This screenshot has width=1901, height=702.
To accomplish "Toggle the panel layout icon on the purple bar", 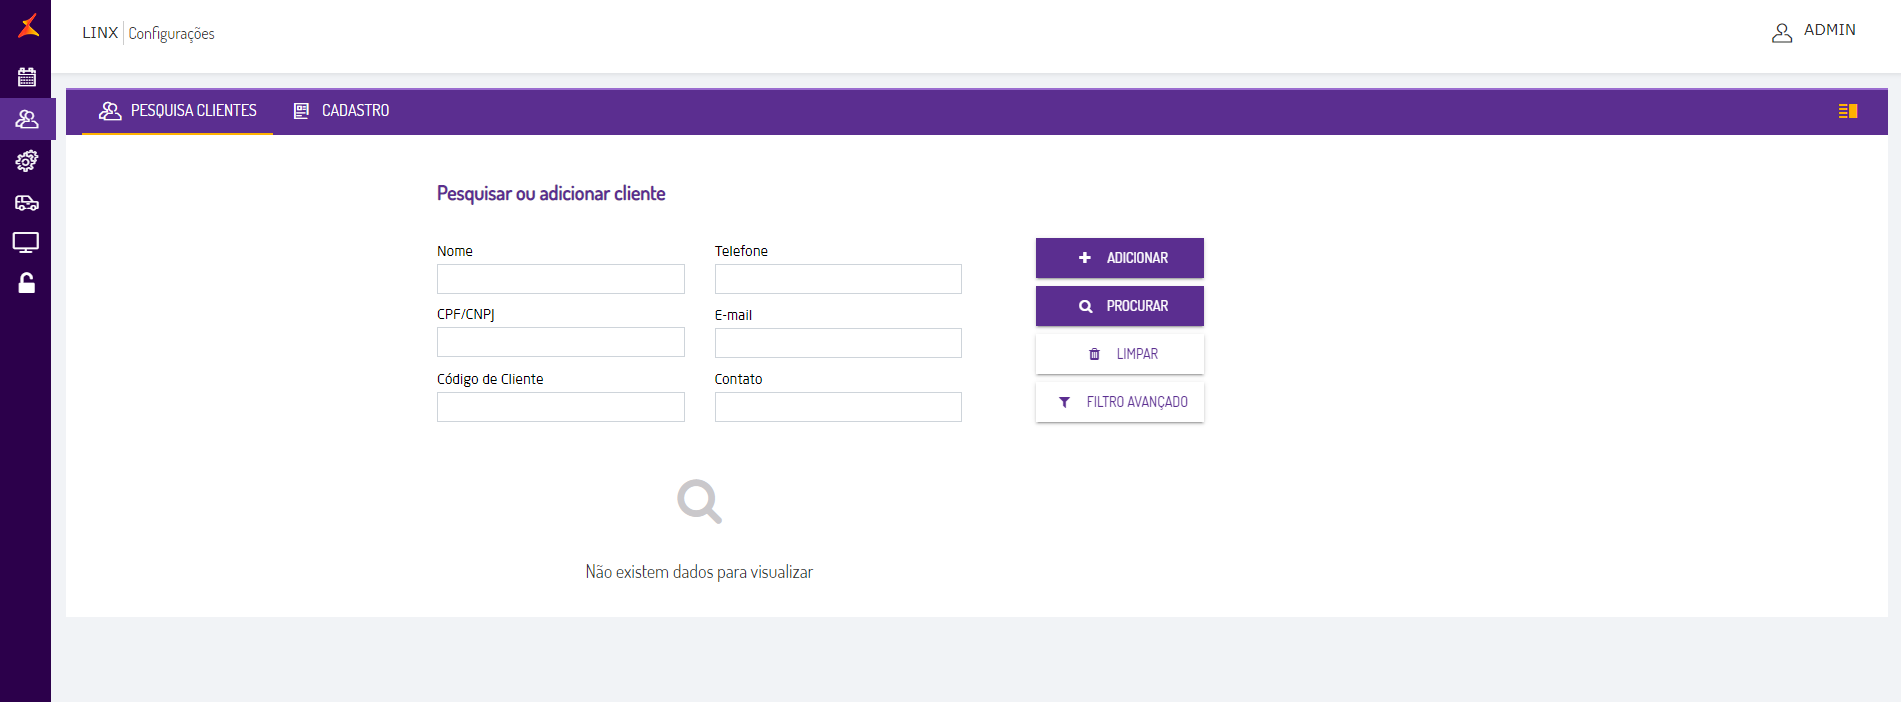I will pyautogui.click(x=1849, y=111).
